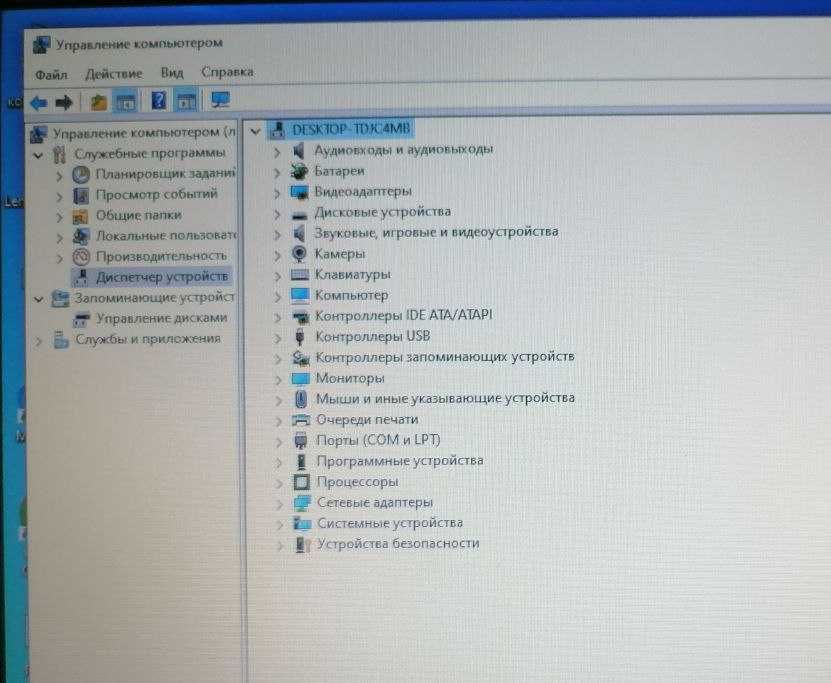Click the Сетевые адаптеры network icon

coord(302,502)
